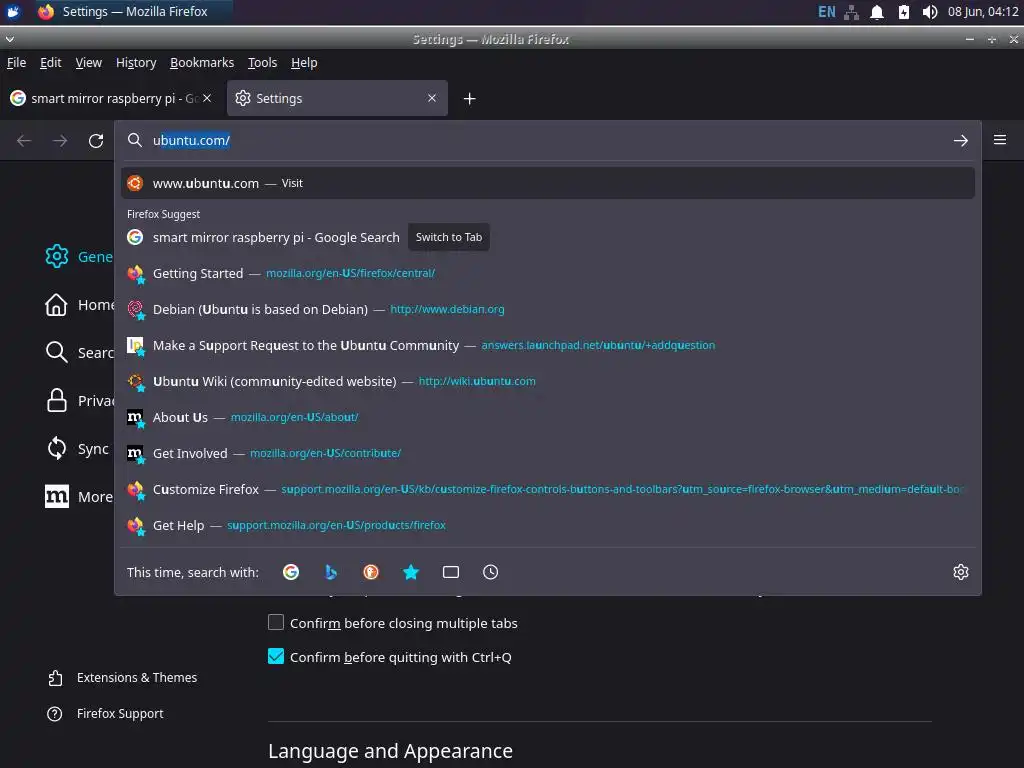Click the Go arrow in address bar
The height and width of the screenshot is (768, 1024).
coord(961,140)
